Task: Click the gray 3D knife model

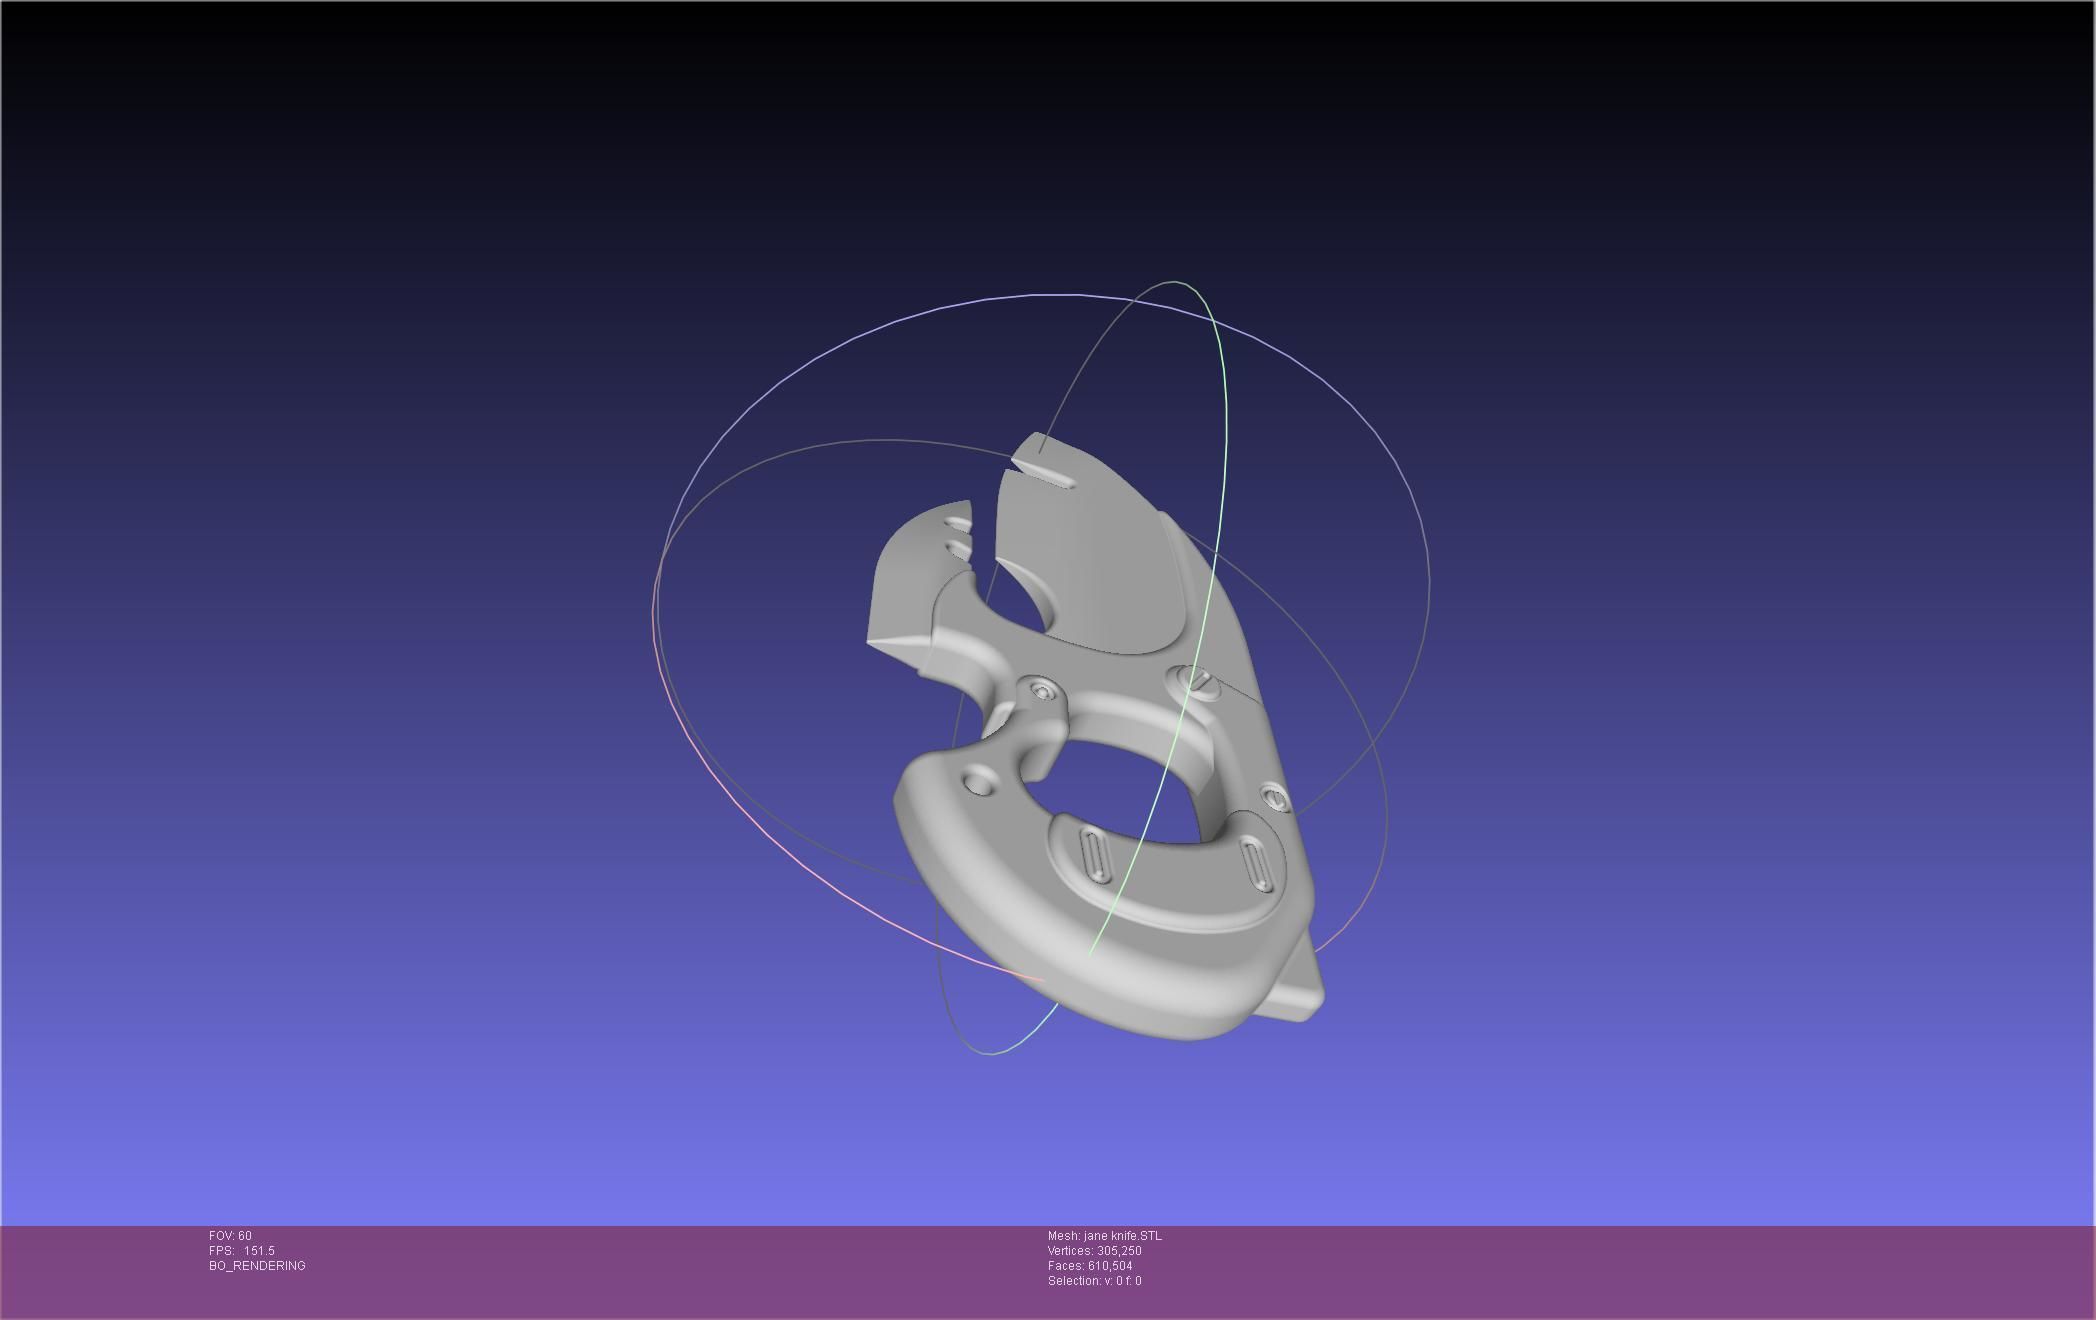Action: [1095, 737]
